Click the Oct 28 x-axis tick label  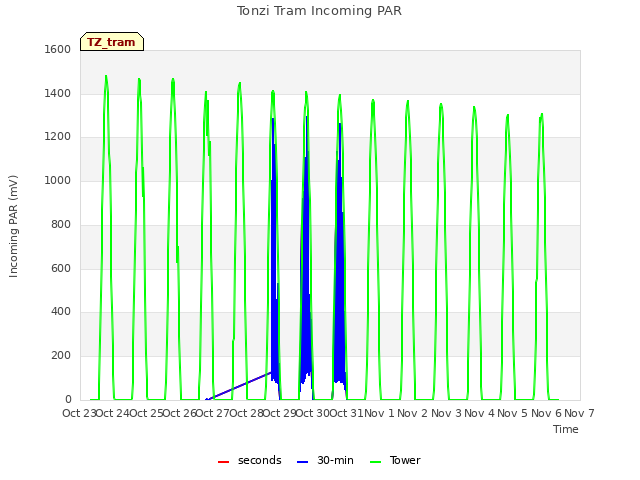pos(247,413)
